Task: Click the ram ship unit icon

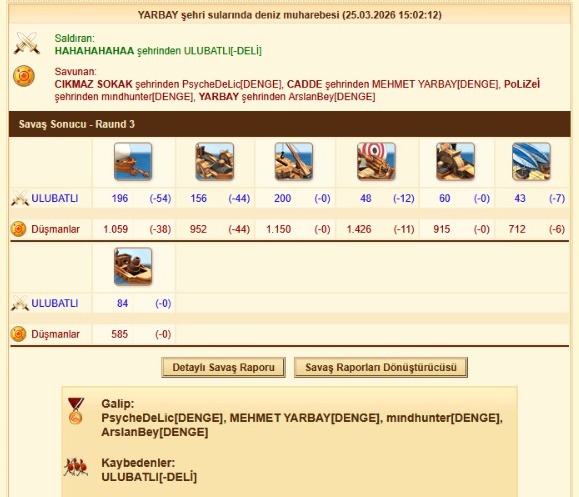Action: (x=133, y=161)
